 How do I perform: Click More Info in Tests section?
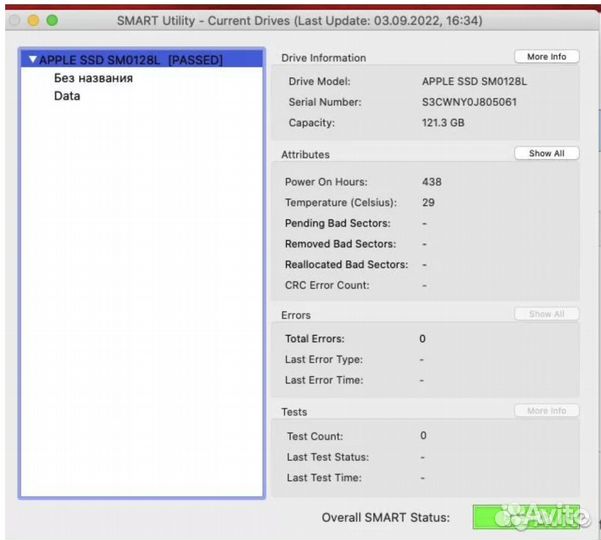click(x=546, y=411)
